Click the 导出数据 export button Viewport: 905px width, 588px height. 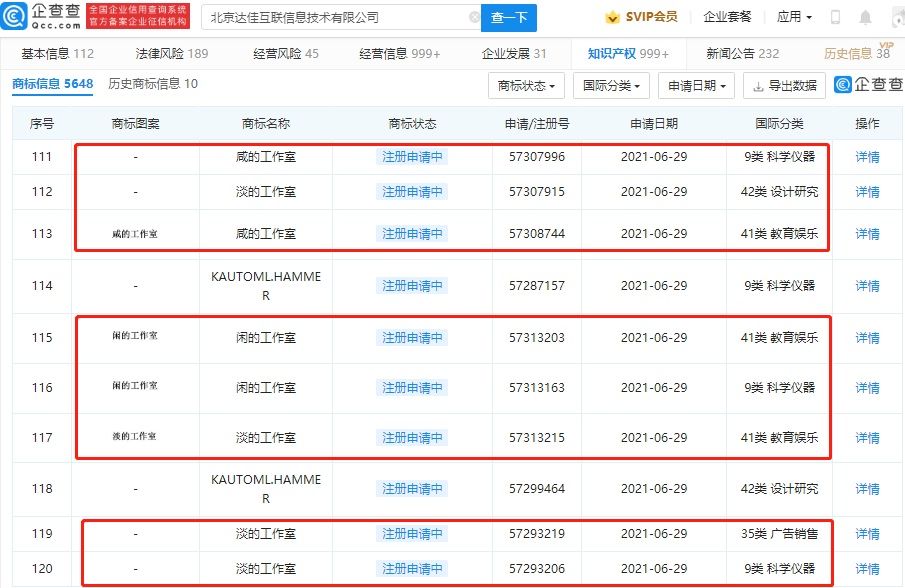(784, 86)
